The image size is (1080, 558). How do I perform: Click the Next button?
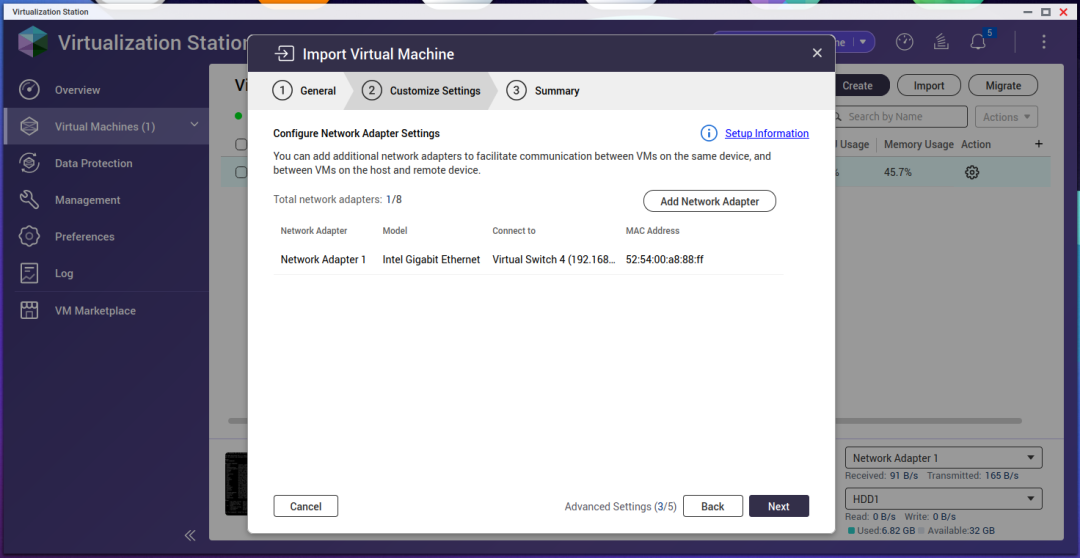click(779, 506)
